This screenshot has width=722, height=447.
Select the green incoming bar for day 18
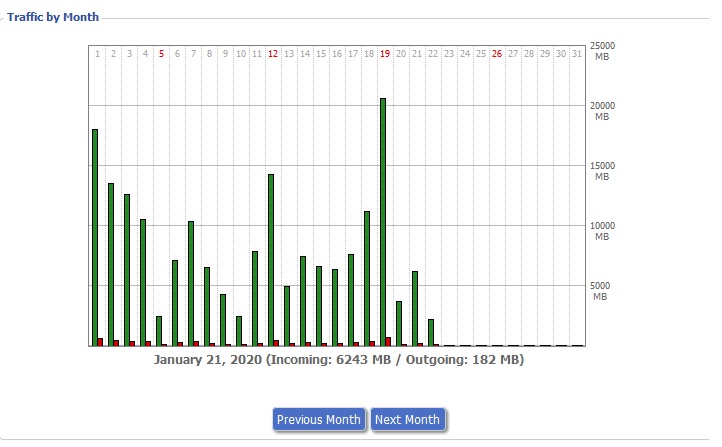[x=367, y=279]
